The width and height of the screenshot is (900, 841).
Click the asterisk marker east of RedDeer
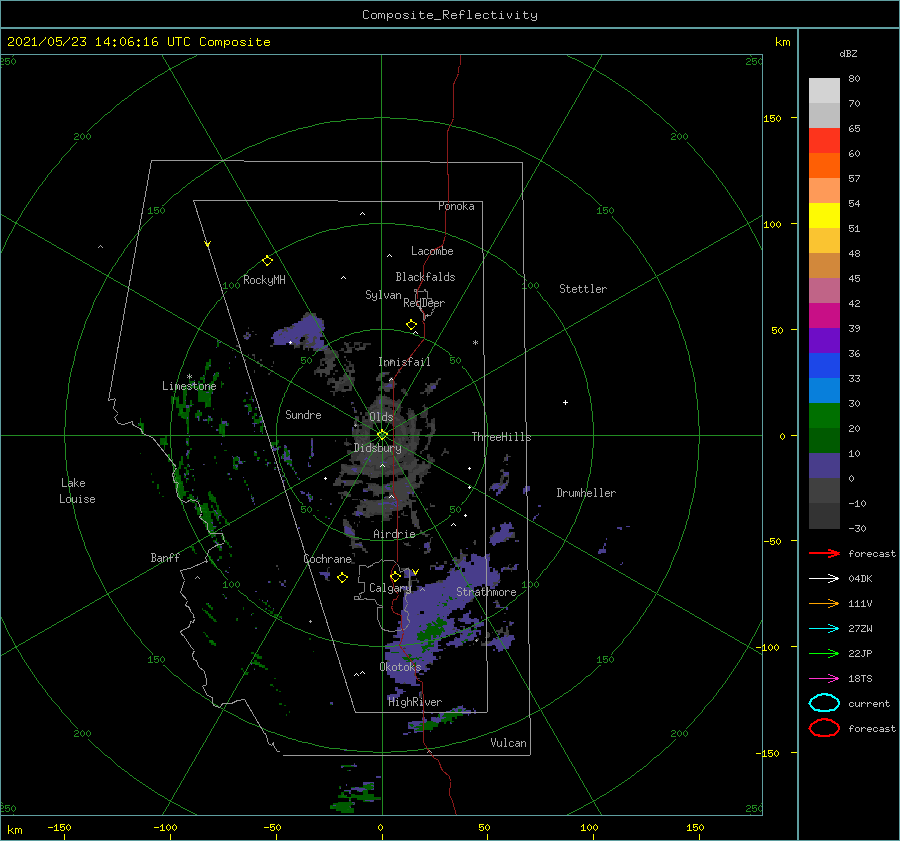475,343
